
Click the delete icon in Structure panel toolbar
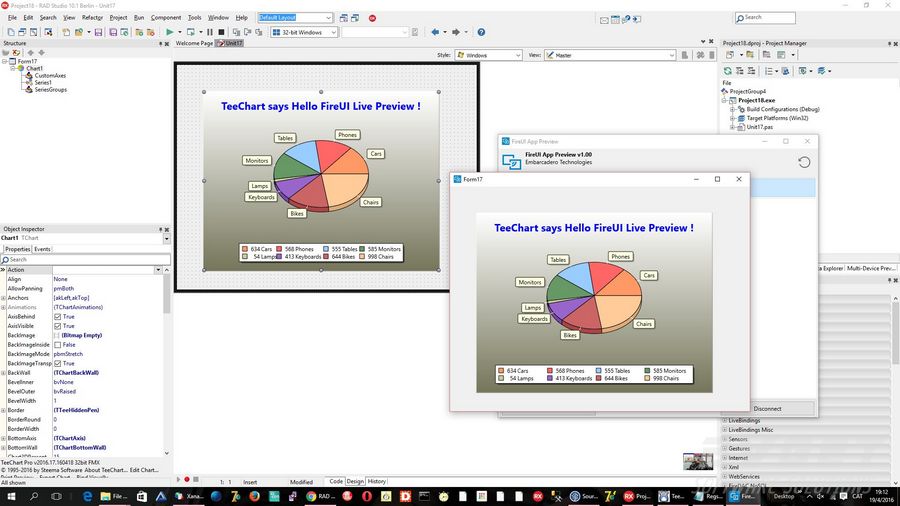(x=16, y=52)
